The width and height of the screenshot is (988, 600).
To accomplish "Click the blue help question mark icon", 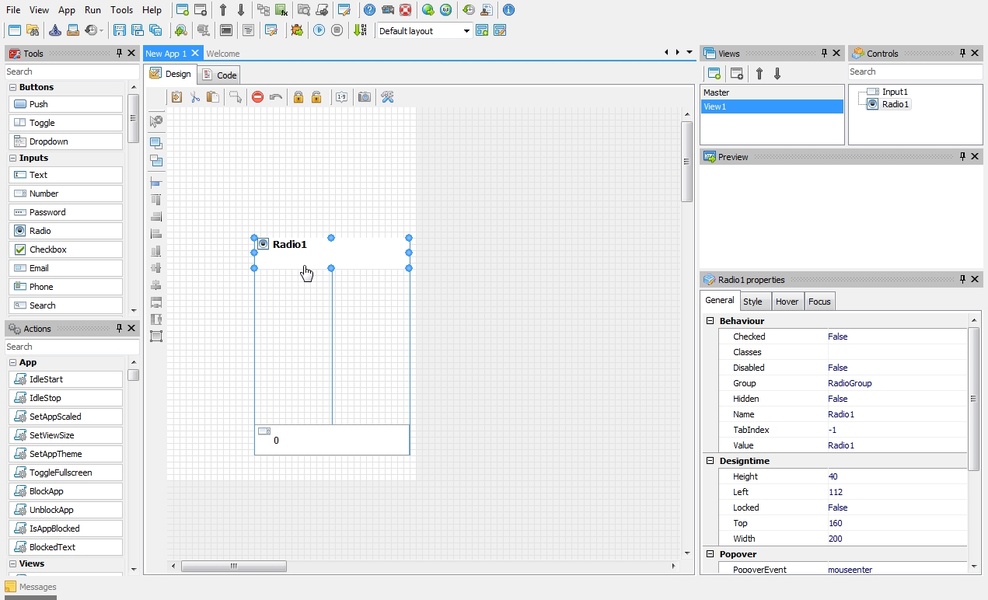I will [x=370, y=10].
